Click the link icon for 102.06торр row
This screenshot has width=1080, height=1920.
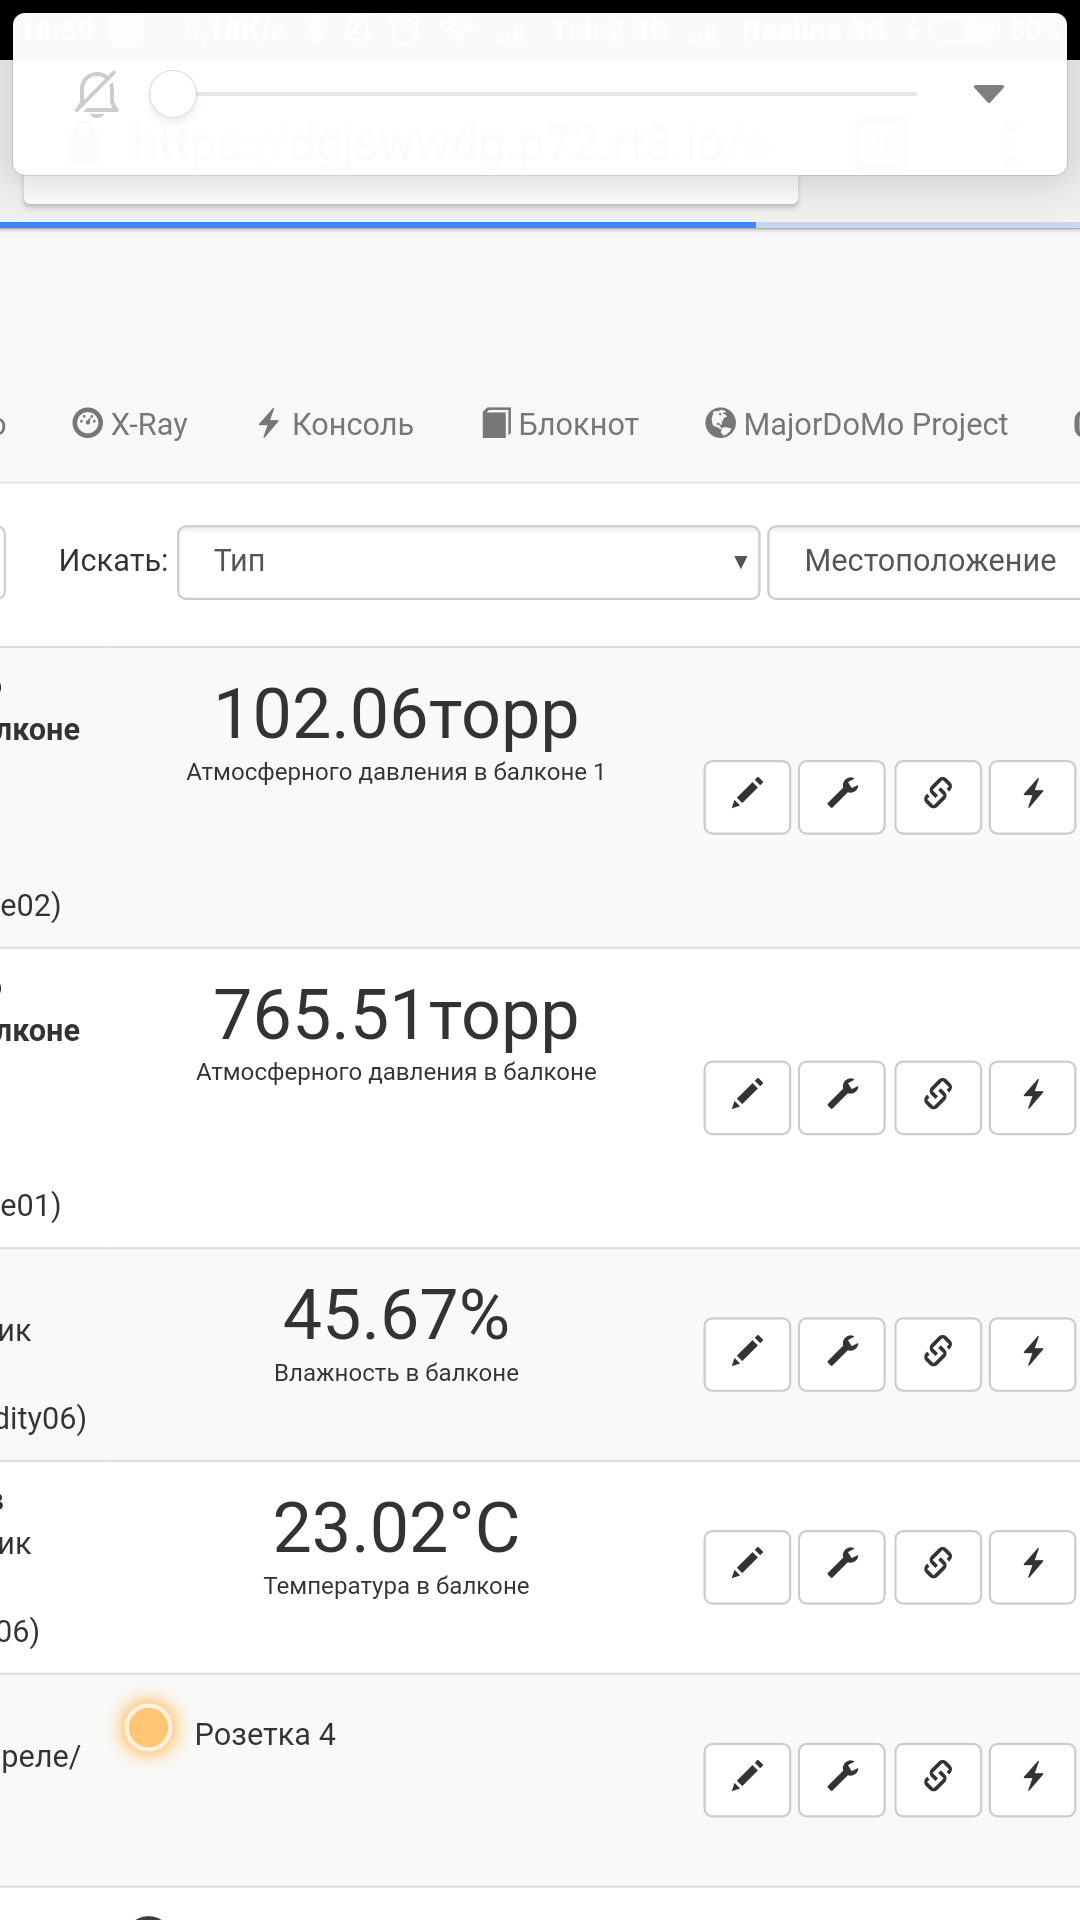(937, 796)
